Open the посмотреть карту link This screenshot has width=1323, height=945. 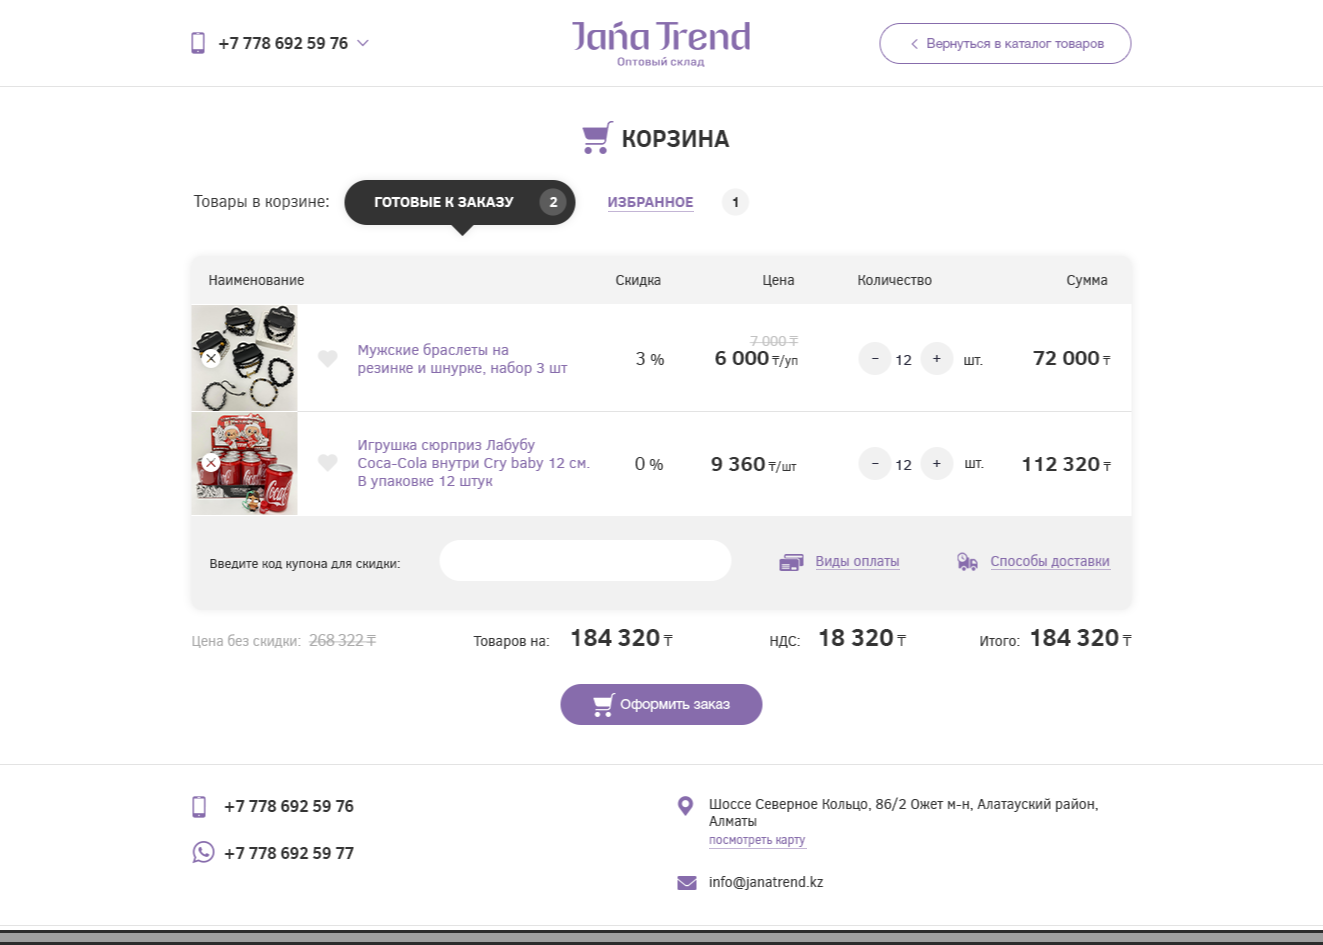[x=756, y=840]
